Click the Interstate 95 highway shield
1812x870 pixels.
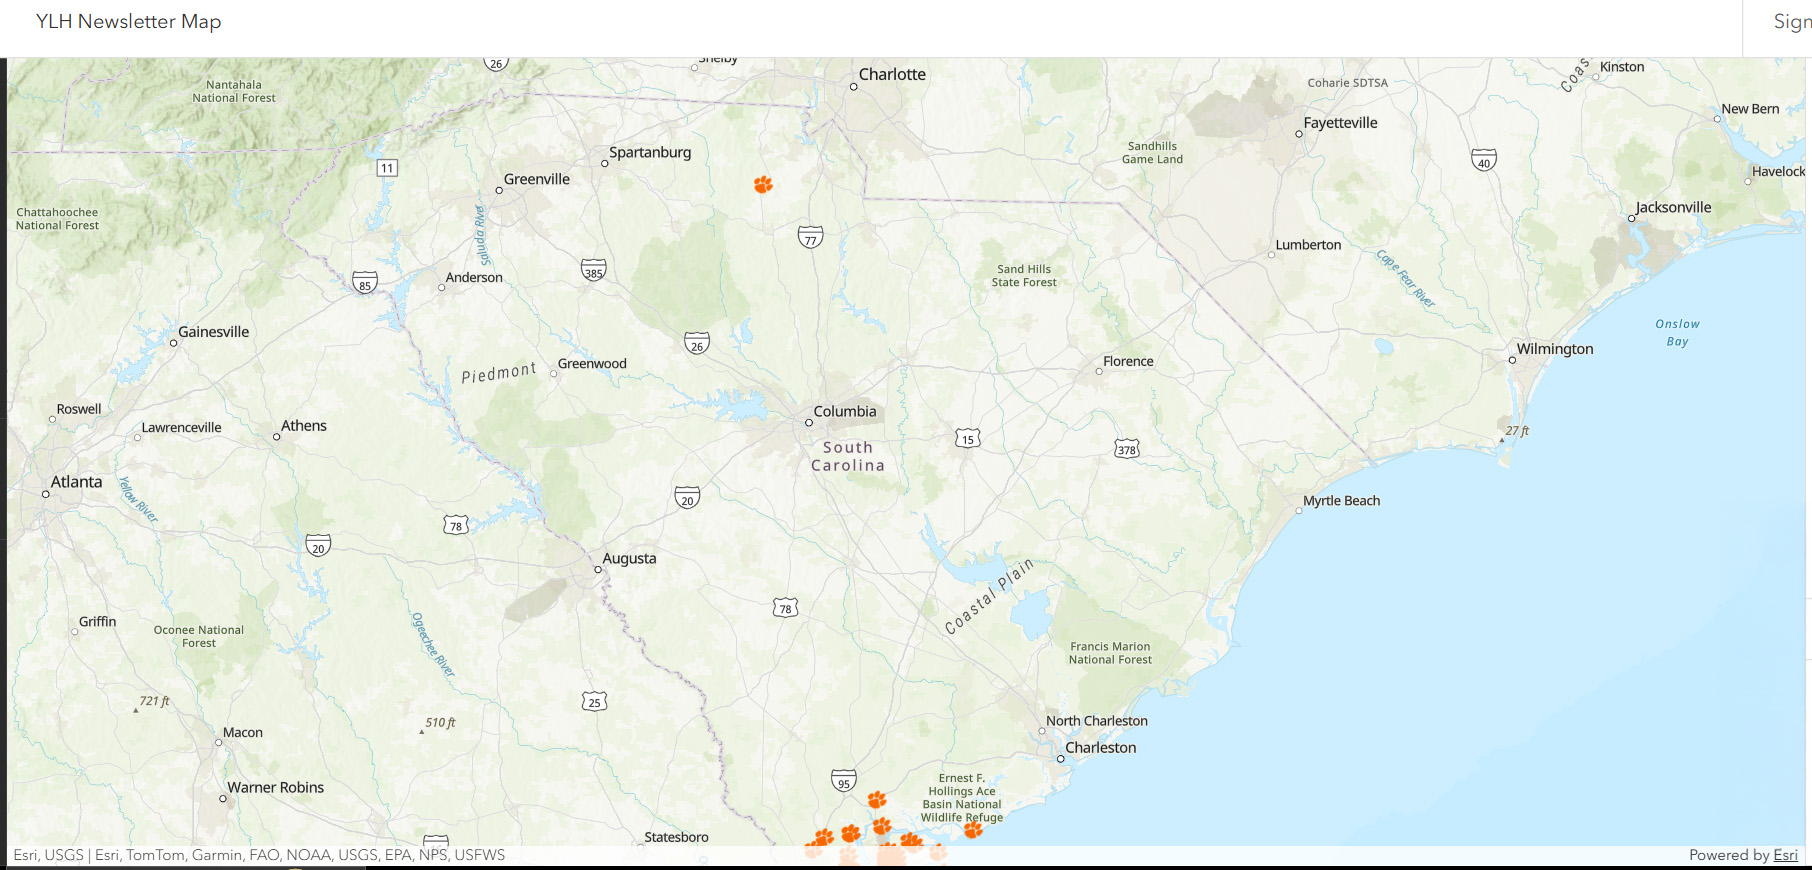tap(844, 781)
